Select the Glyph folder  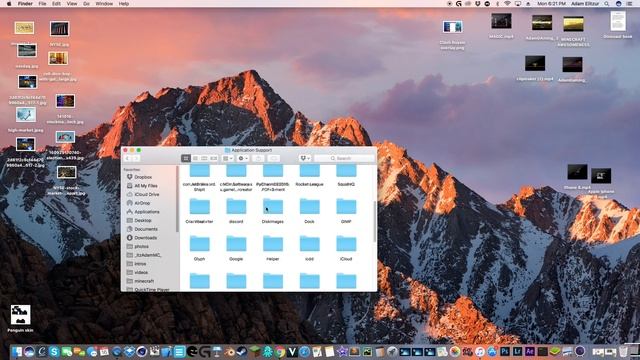click(x=199, y=244)
